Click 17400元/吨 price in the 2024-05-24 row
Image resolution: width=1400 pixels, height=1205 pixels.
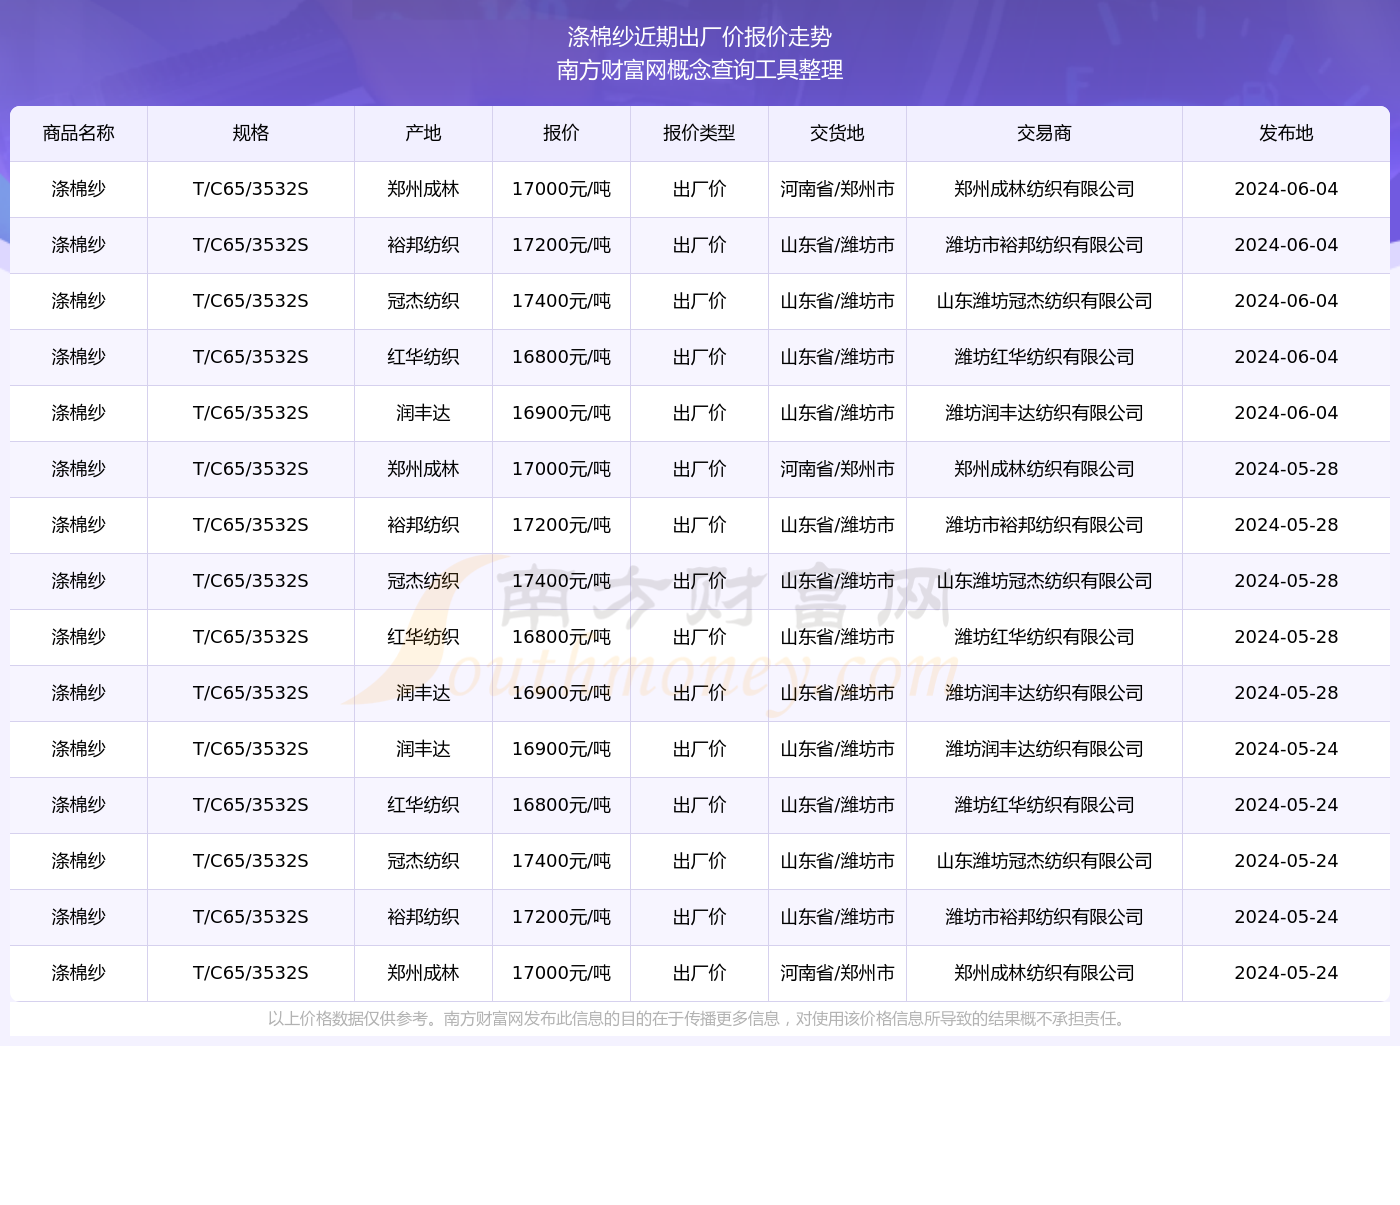(x=561, y=861)
